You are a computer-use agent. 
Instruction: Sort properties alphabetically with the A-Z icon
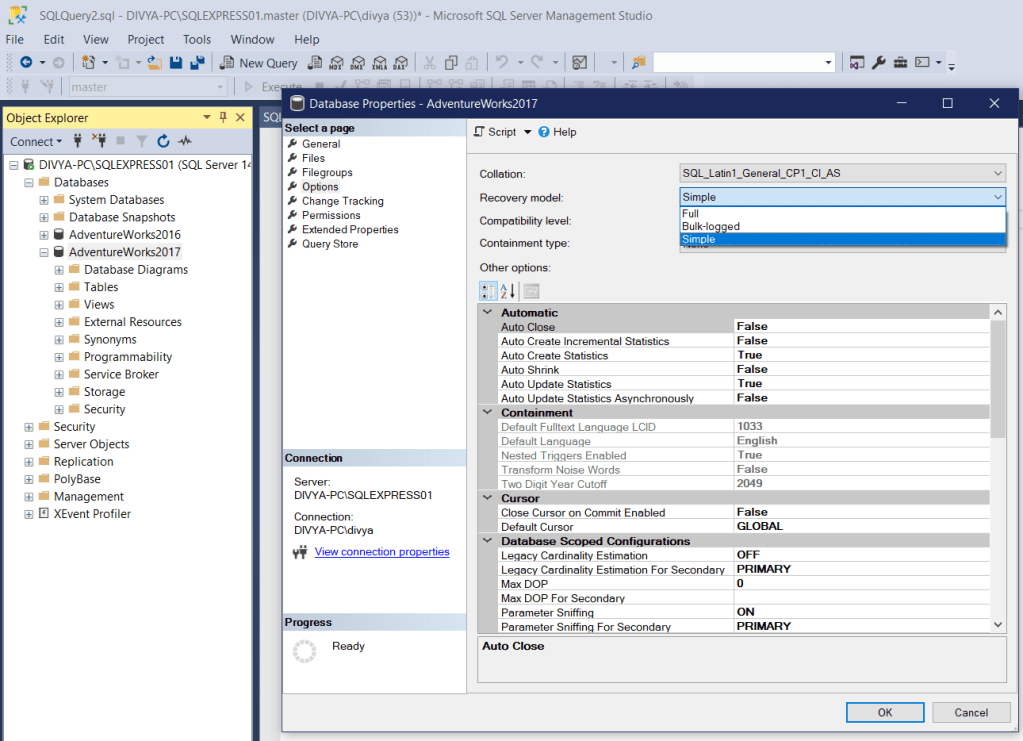[508, 291]
